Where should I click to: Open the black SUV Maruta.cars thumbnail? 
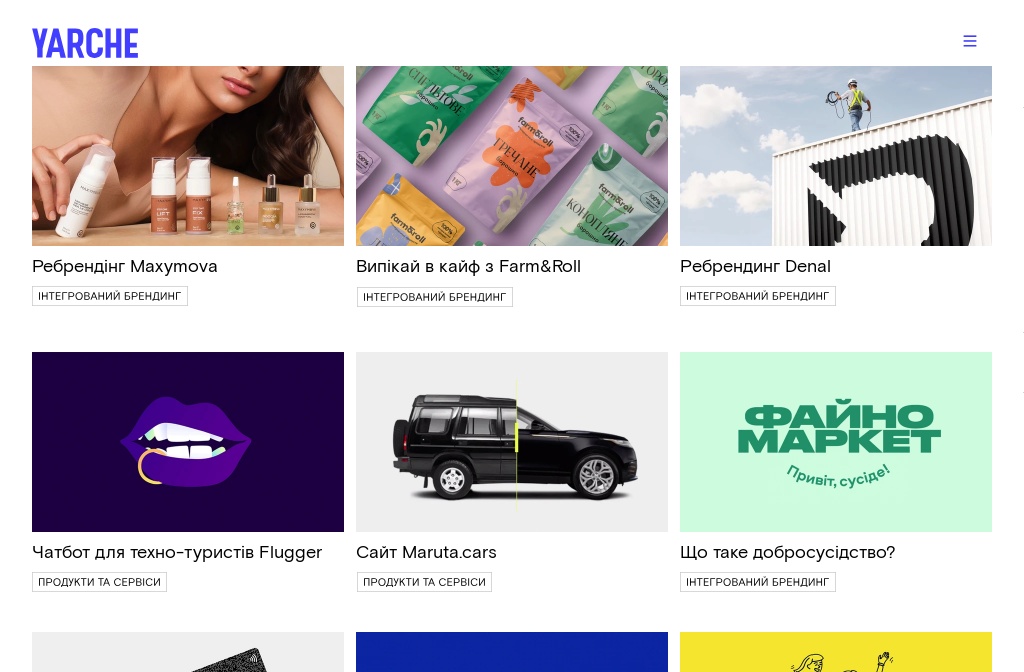point(512,442)
